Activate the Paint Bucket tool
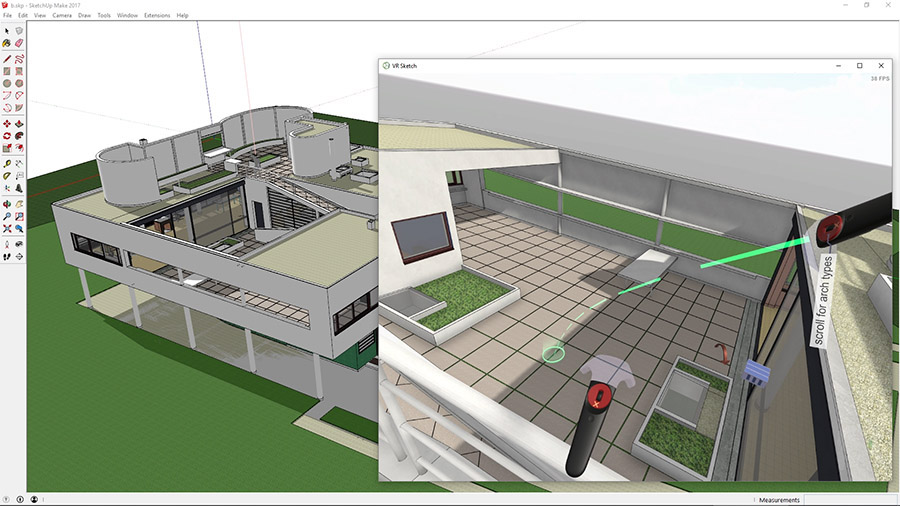 point(7,43)
